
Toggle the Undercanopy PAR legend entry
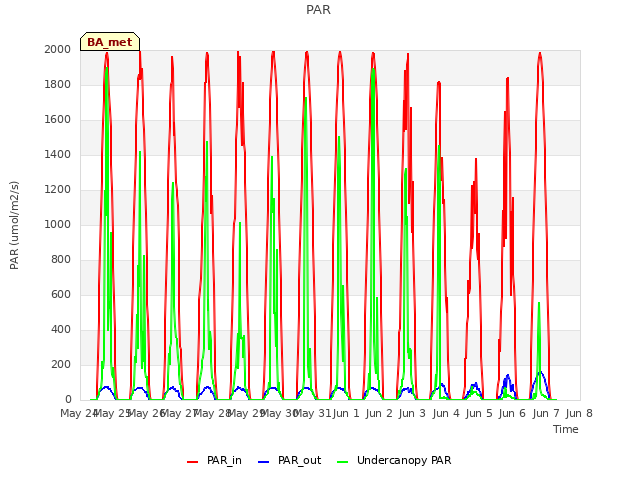click(394, 460)
